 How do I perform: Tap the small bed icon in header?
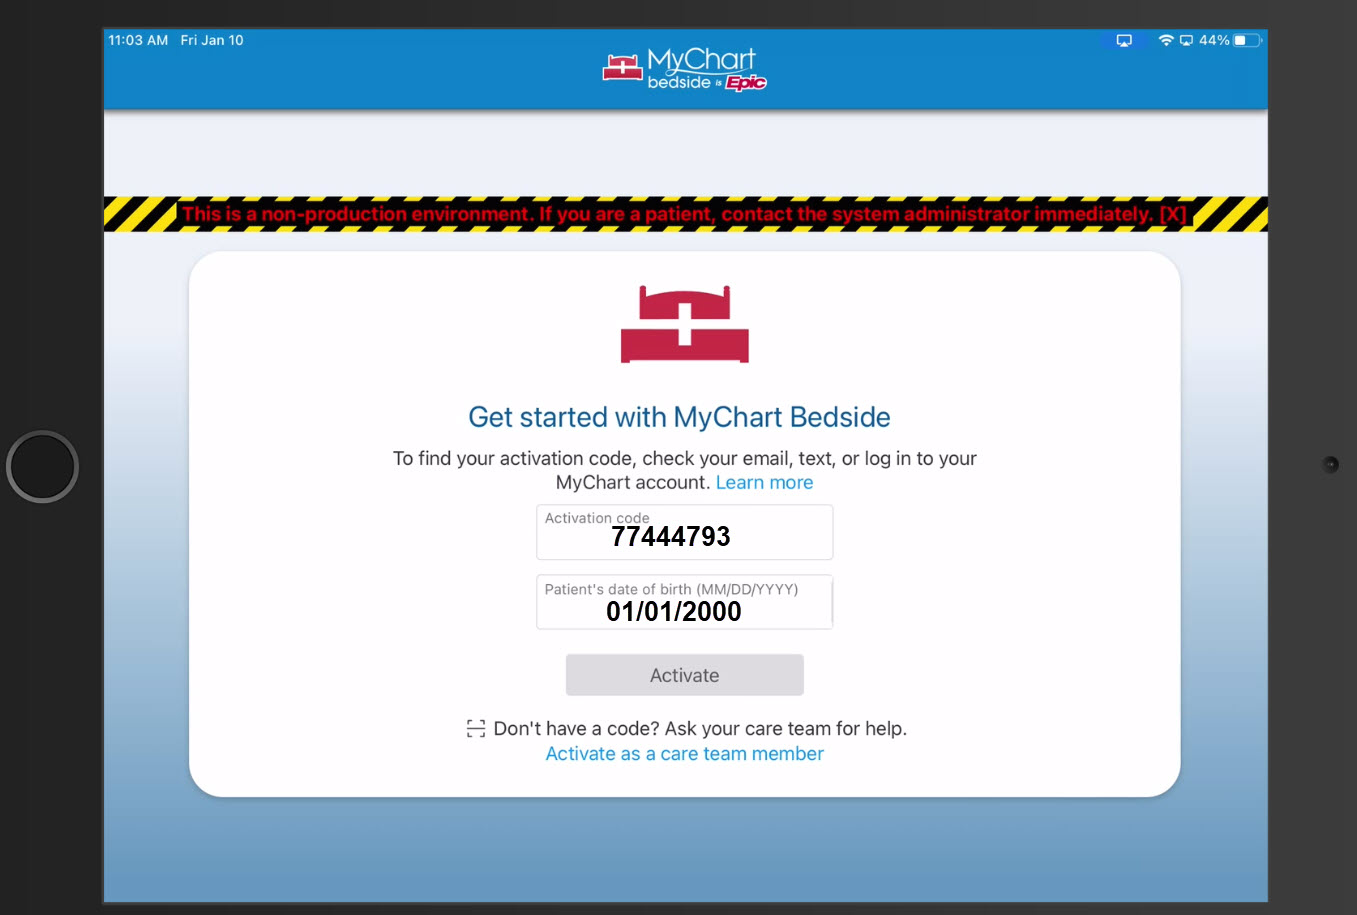coord(622,68)
